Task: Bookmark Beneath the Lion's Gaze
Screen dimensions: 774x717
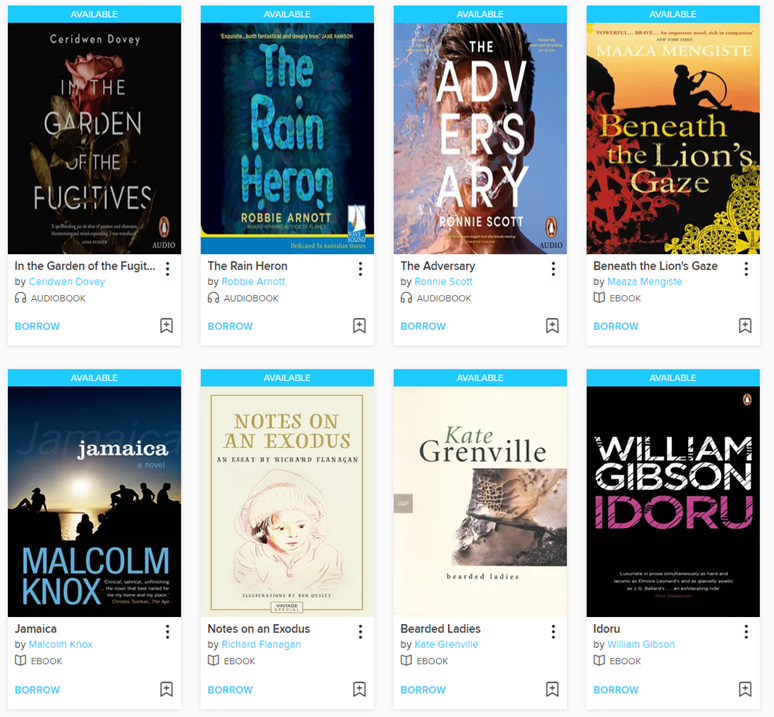Action: coord(745,326)
